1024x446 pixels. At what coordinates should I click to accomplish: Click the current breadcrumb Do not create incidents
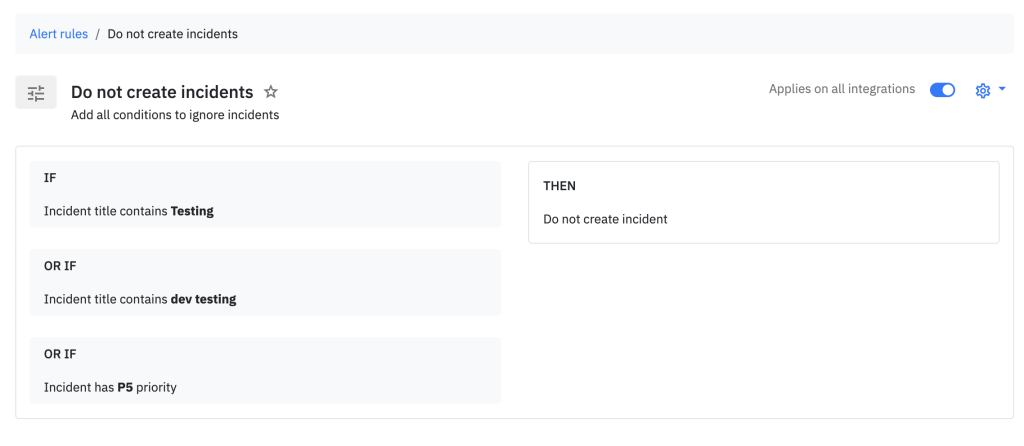click(172, 34)
